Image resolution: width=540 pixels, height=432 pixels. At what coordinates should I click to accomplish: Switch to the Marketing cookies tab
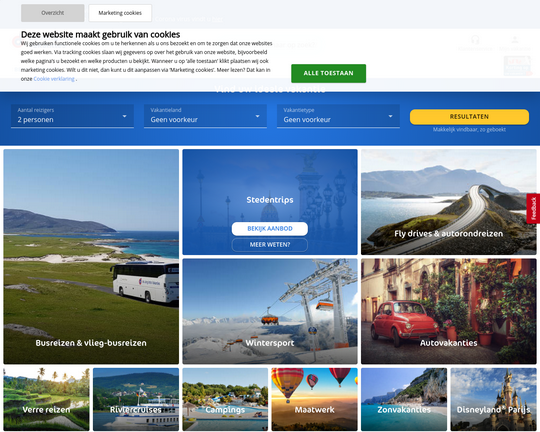click(x=120, y=13)
